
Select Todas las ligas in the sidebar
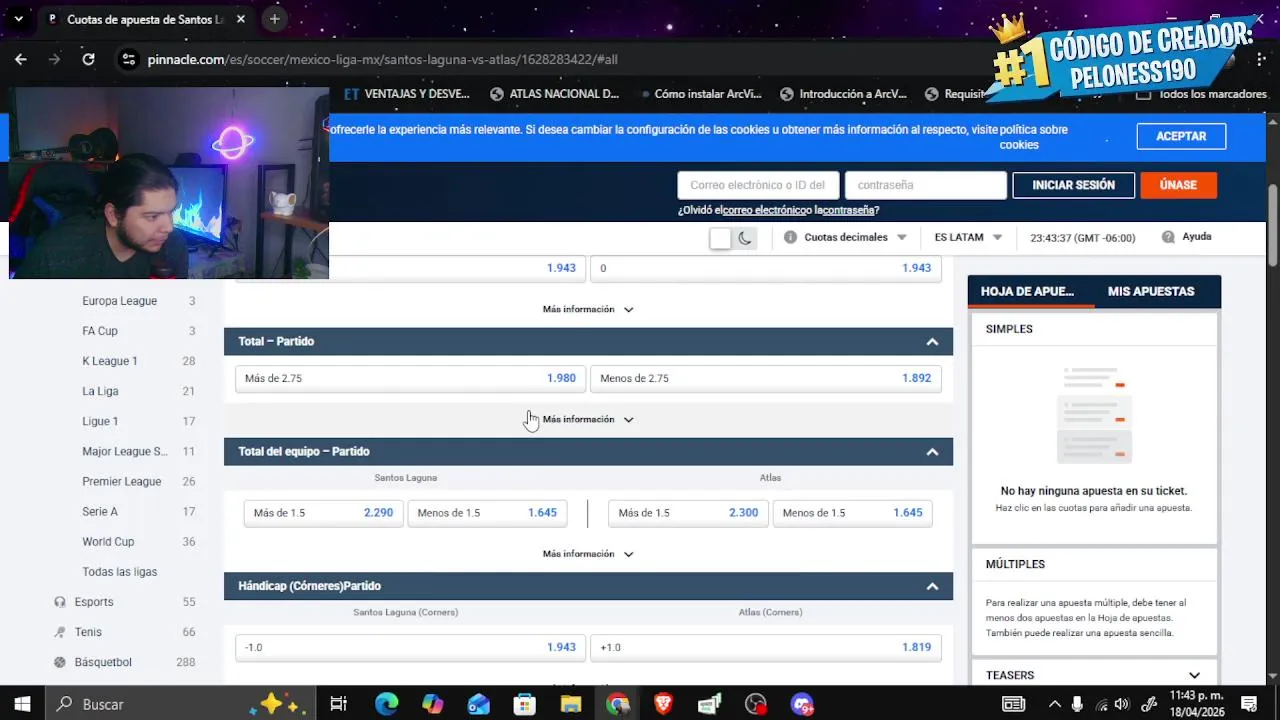120,572
